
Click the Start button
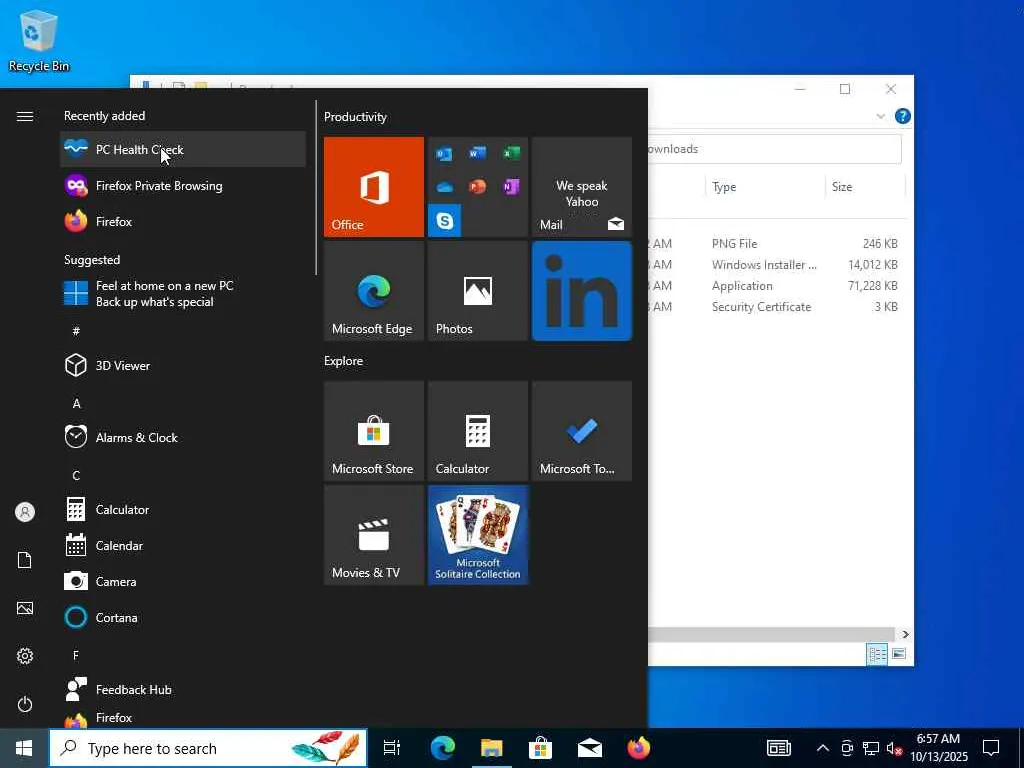24,748
